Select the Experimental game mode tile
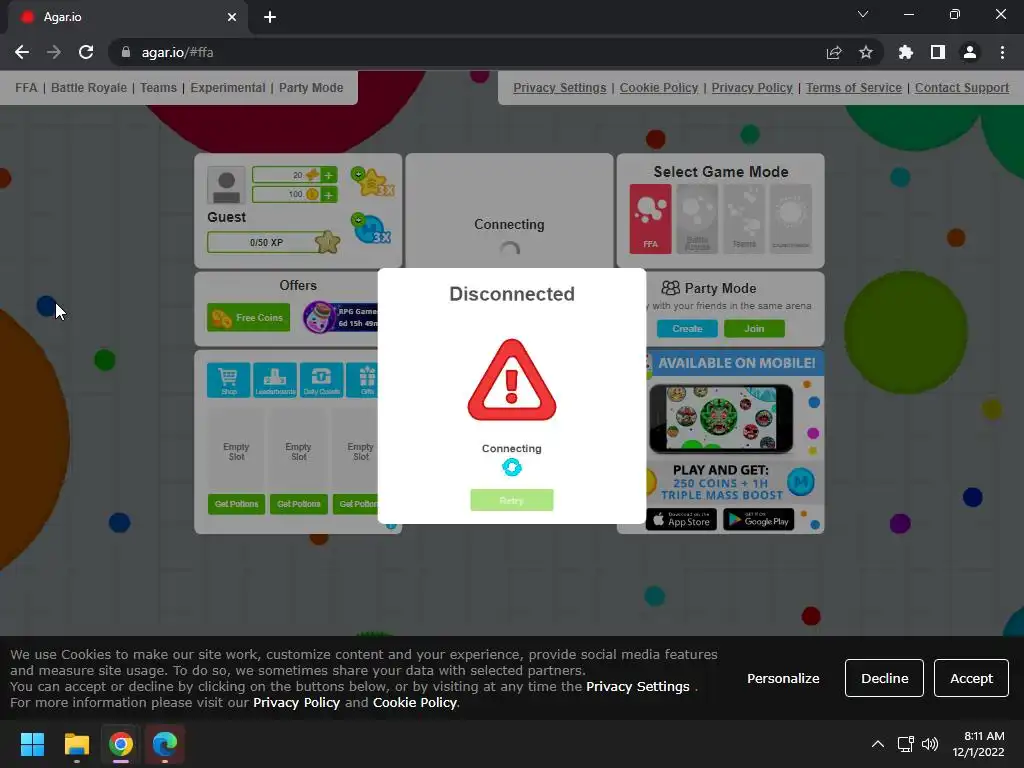1024x768 pixels. [x=790, y=218]
